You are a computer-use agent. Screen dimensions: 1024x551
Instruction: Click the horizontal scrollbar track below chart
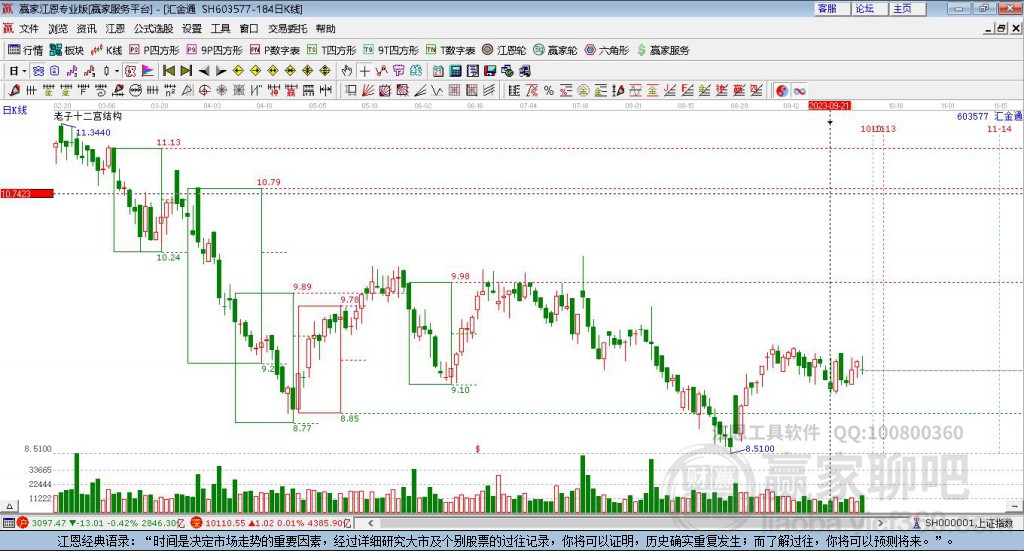coord(626,523)
